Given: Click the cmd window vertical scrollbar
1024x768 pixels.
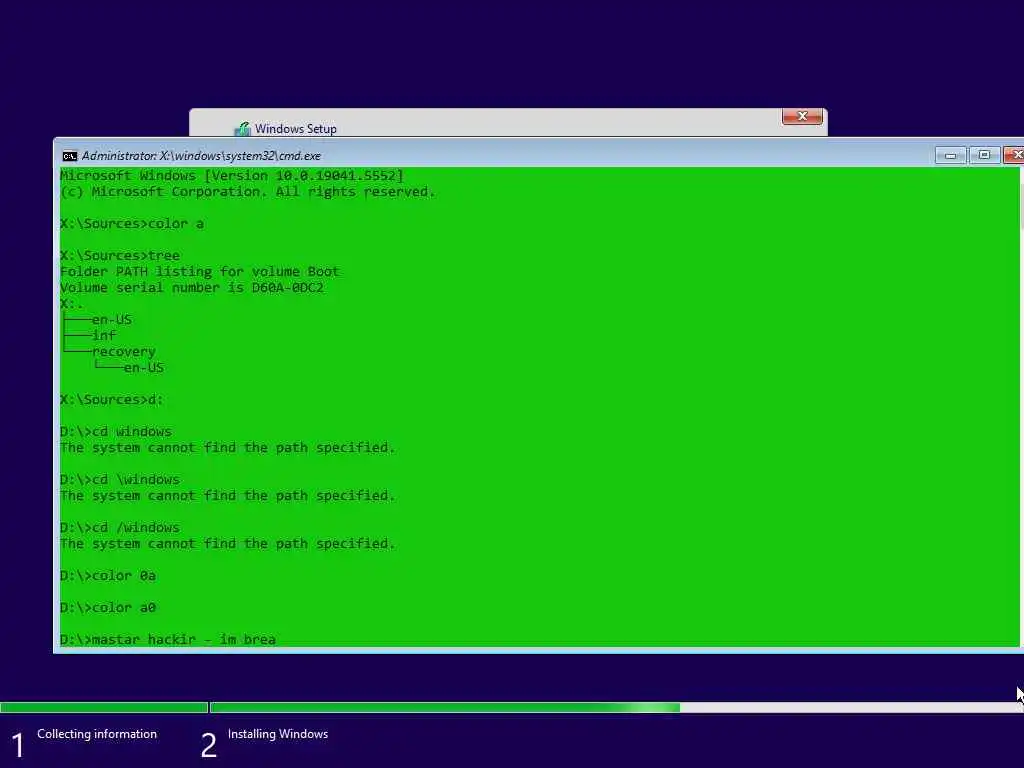Looking at the screenshot, I should click(x=1021, y=406).
